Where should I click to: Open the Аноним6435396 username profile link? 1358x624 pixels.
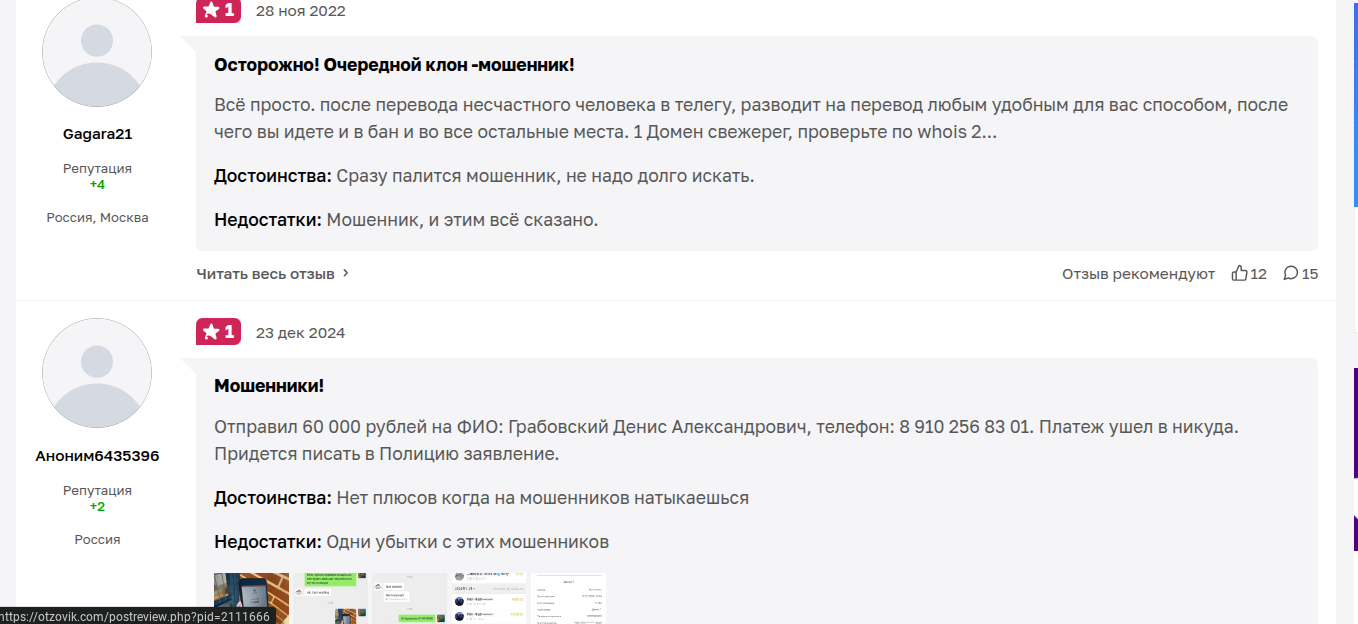pos(97,456)
